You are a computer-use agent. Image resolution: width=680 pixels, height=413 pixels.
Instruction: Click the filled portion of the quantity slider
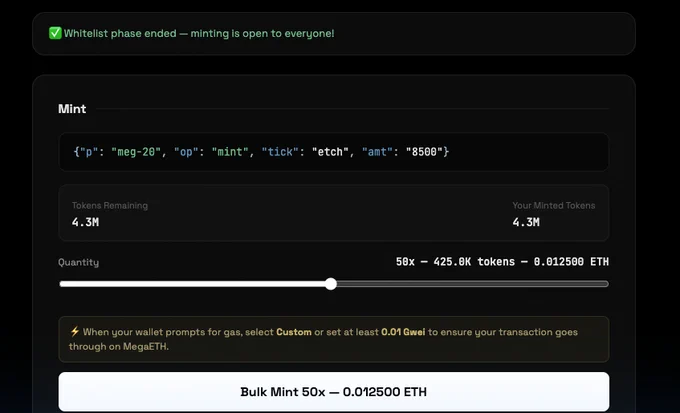tap(193, 284)
